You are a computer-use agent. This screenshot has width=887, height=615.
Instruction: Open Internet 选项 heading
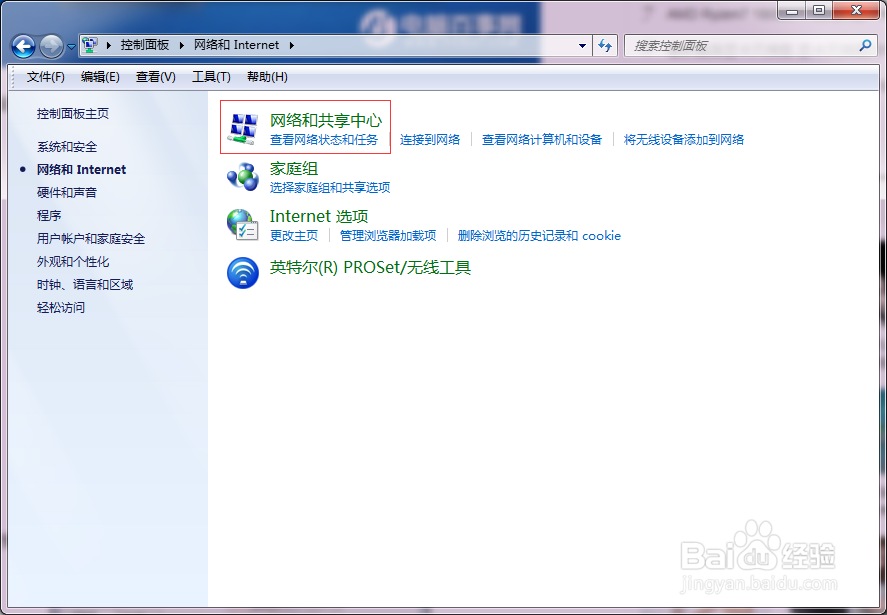[319, 216]
